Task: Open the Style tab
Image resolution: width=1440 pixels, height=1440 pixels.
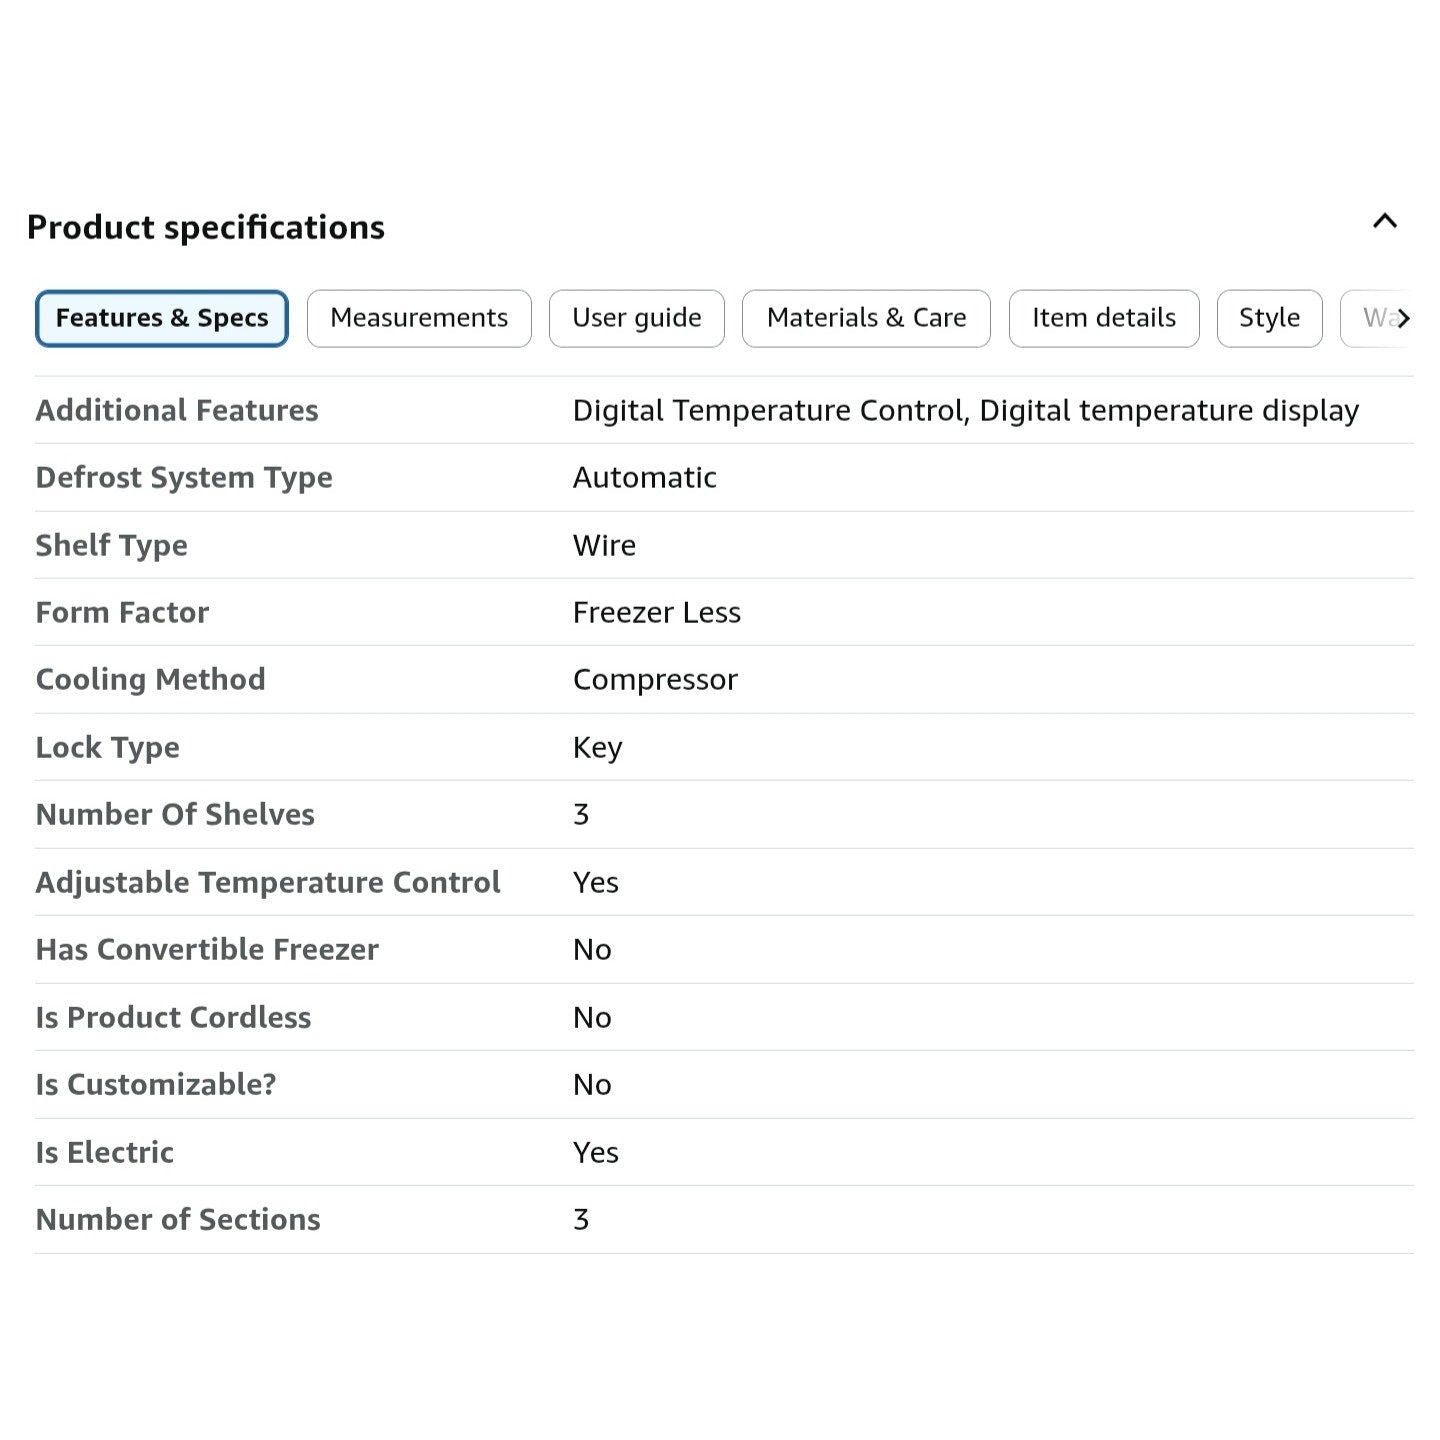Action: click(1269, 318)
